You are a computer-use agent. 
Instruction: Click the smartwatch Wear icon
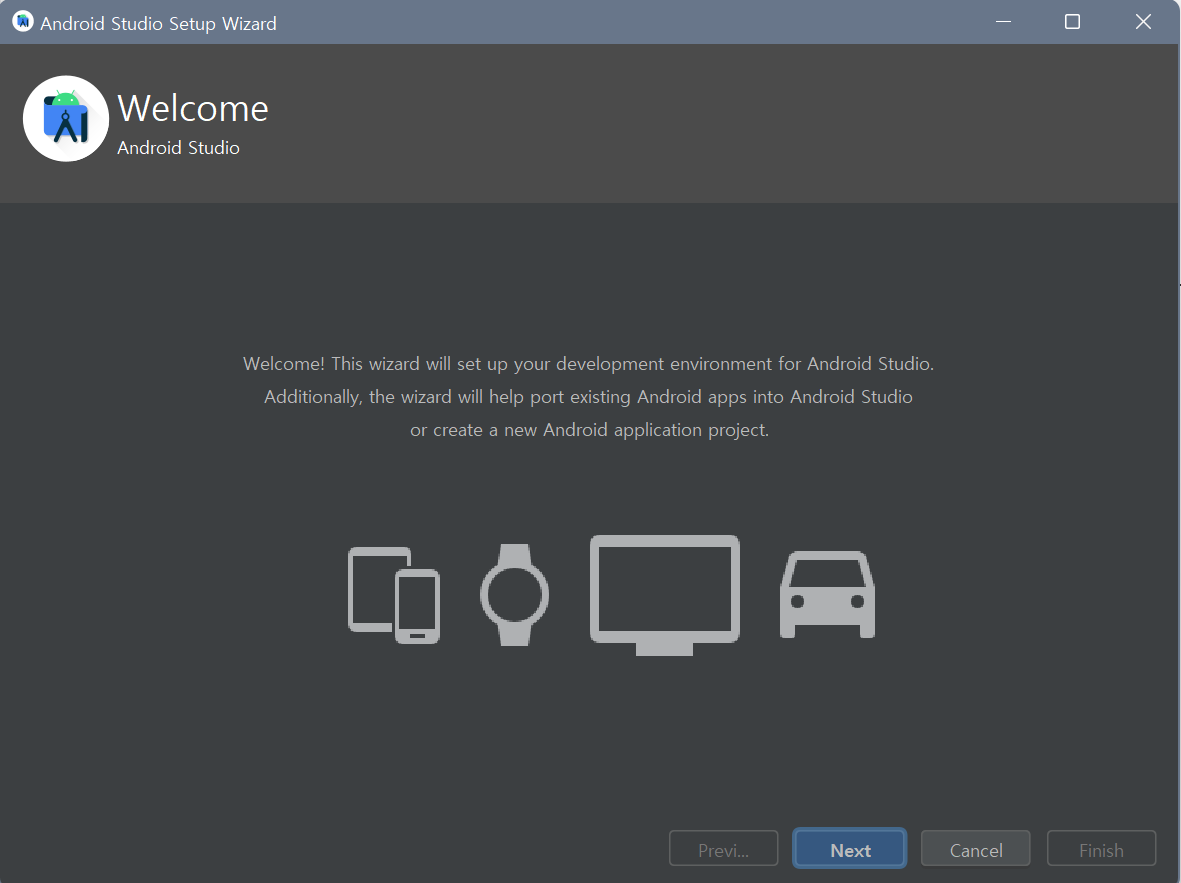[x=514, y=594]
